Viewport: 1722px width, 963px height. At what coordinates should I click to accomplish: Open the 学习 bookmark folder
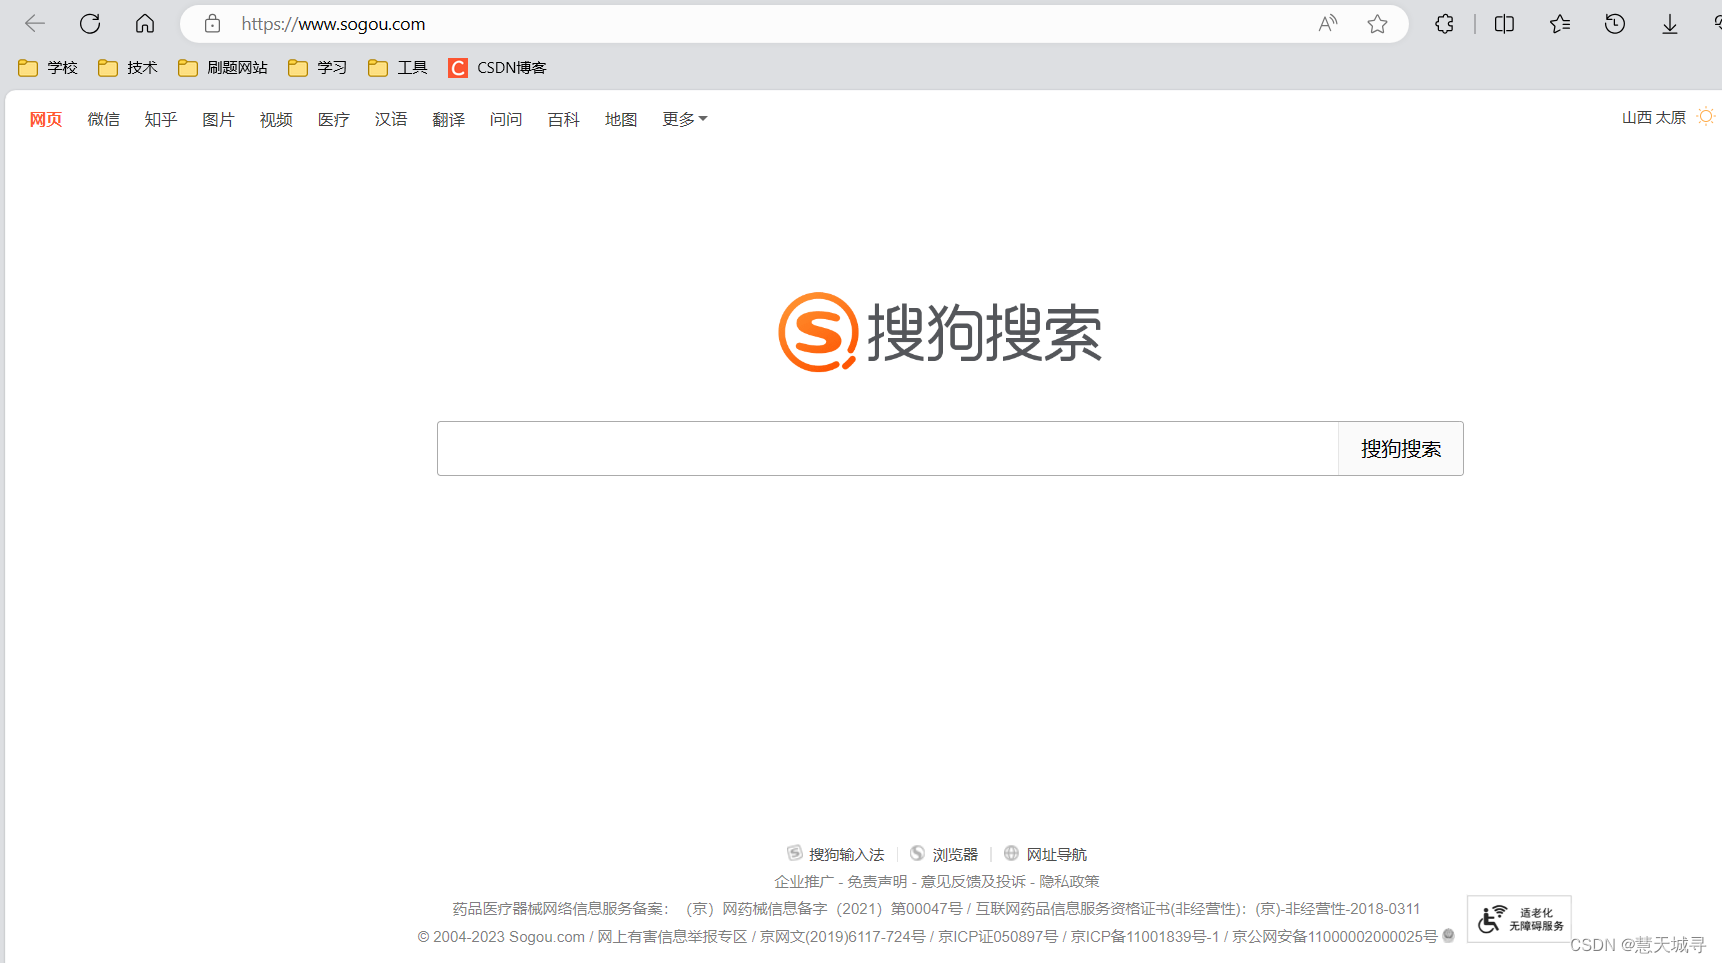point(318,67)
